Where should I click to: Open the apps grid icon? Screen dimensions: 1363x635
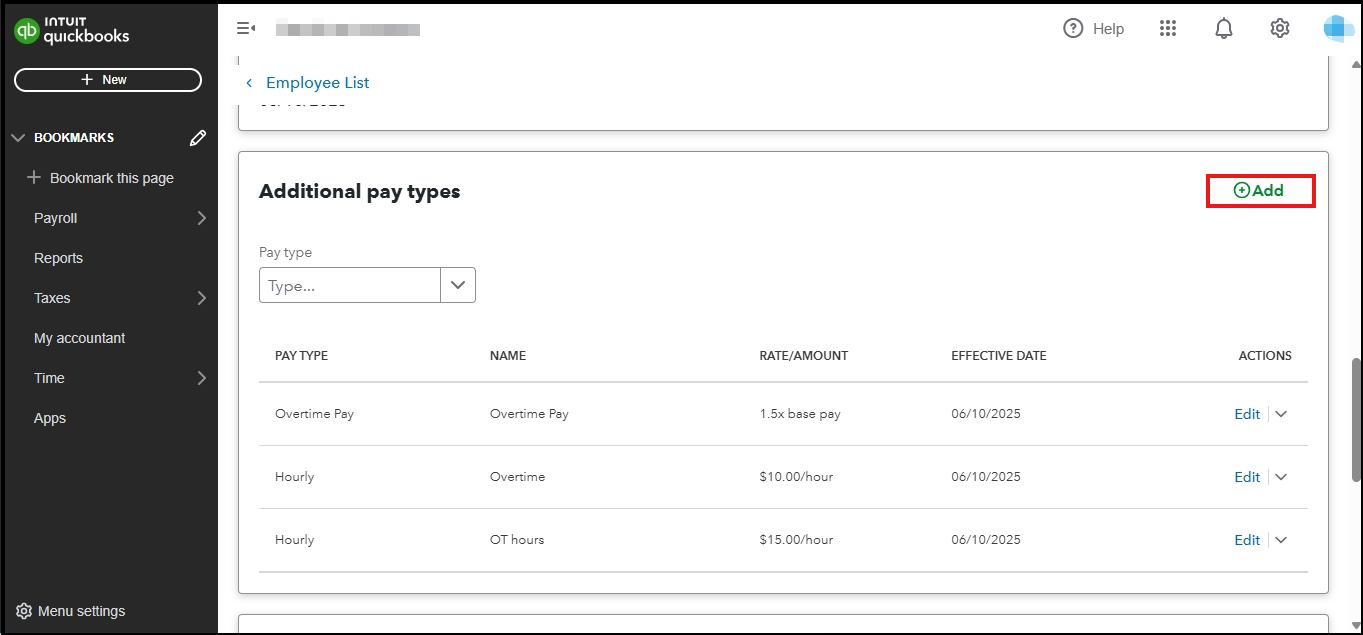1168,28
